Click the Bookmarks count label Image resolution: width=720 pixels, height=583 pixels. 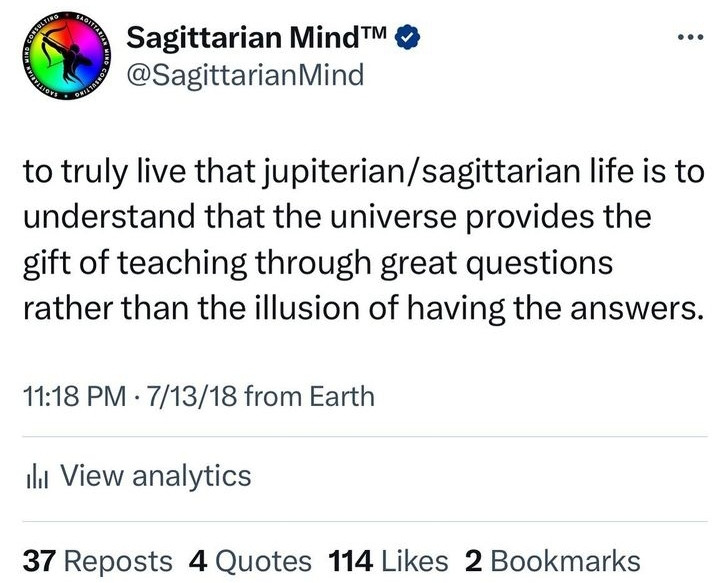tap(565, 560)
